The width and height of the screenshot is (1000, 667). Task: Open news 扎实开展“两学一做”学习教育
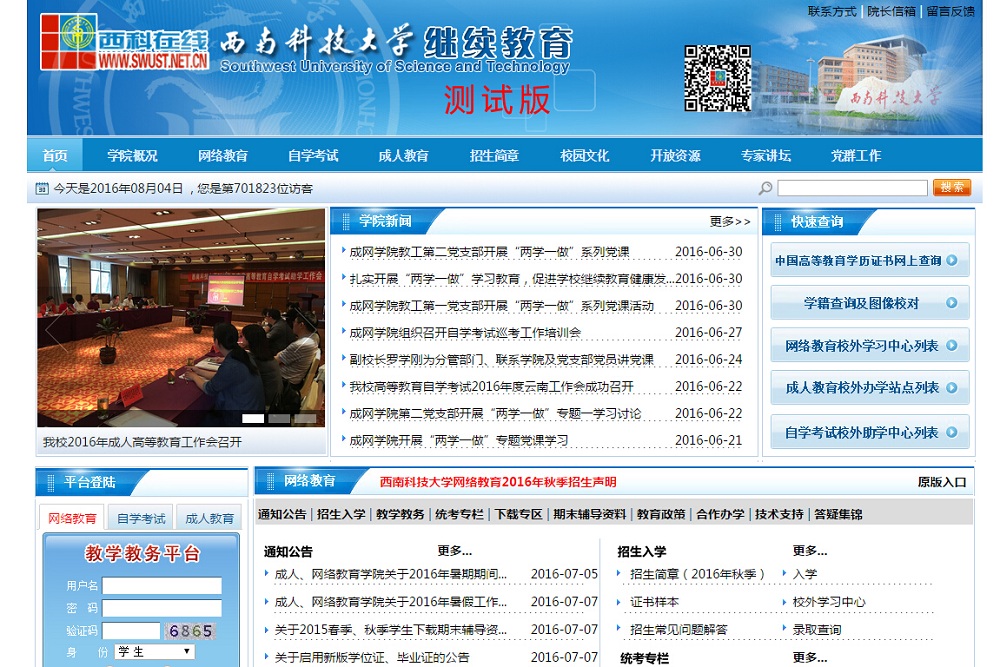pyautogui.click(x=511, y=279)
